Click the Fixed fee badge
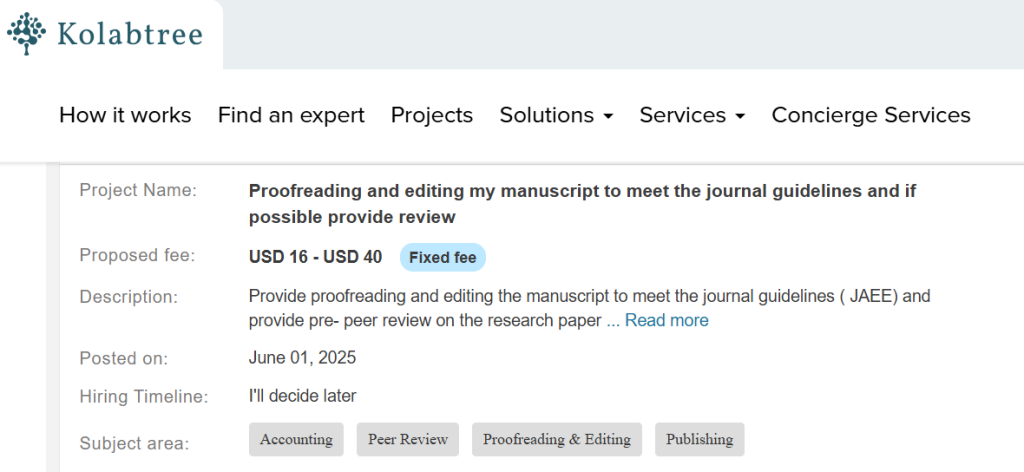 443,257
